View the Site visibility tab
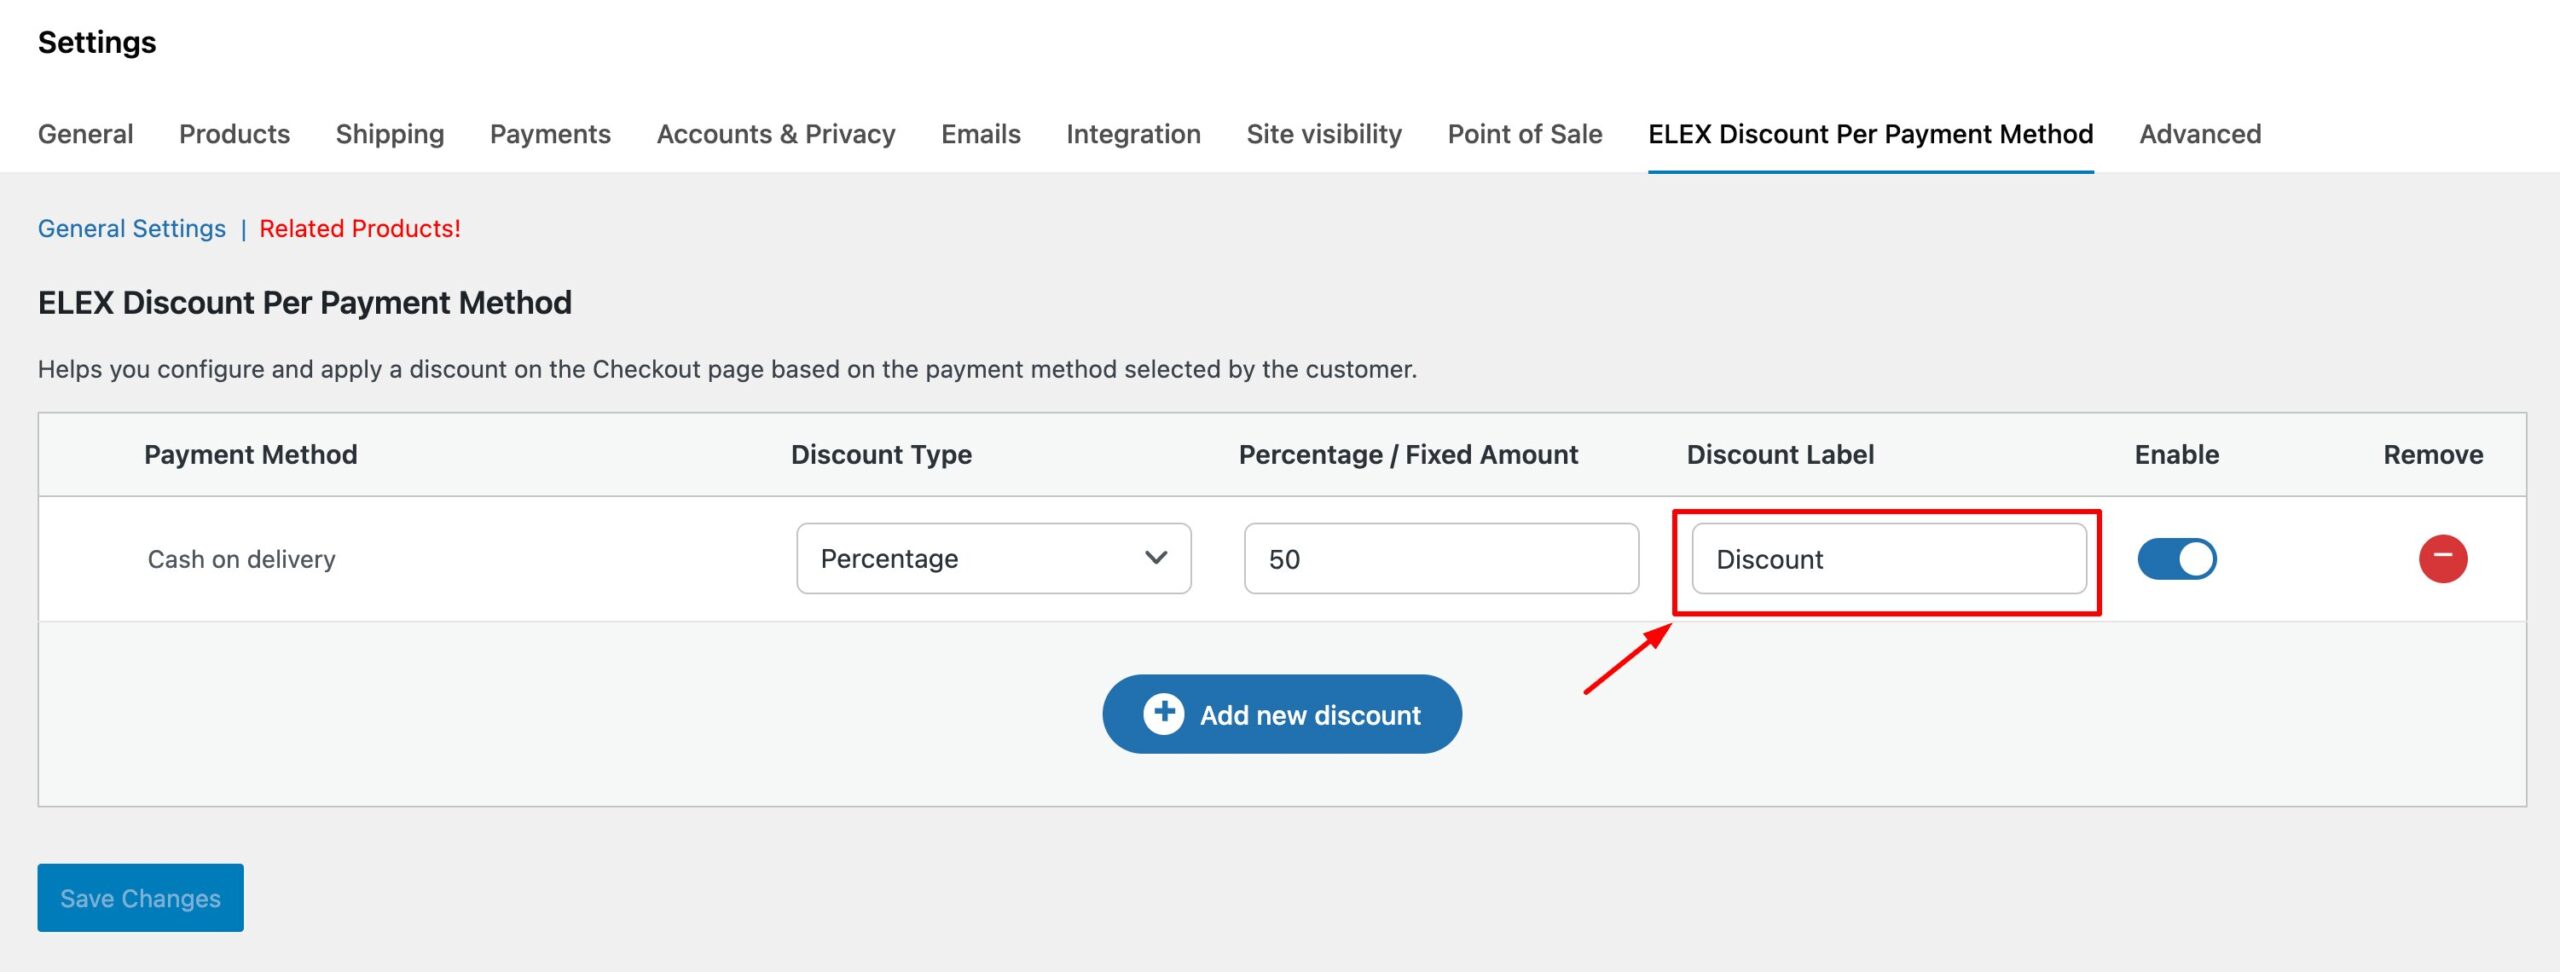The width and height of the screenshot is (2560, 972). coord(1324,134)
